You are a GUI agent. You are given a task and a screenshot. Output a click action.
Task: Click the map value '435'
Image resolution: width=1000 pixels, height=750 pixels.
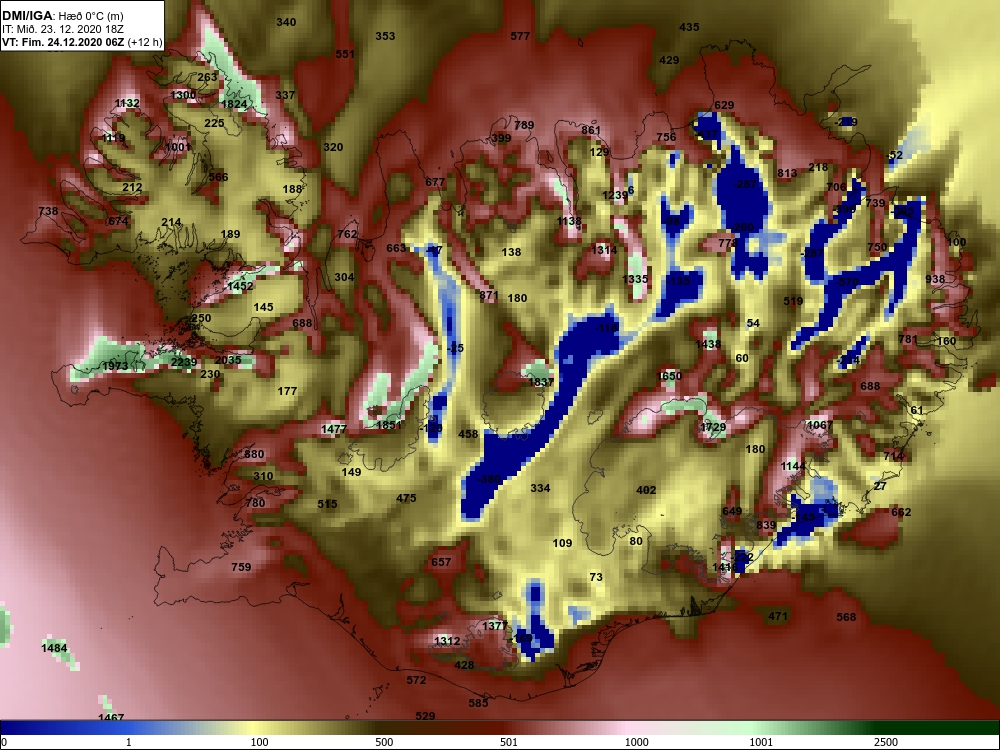pos(689,27)
